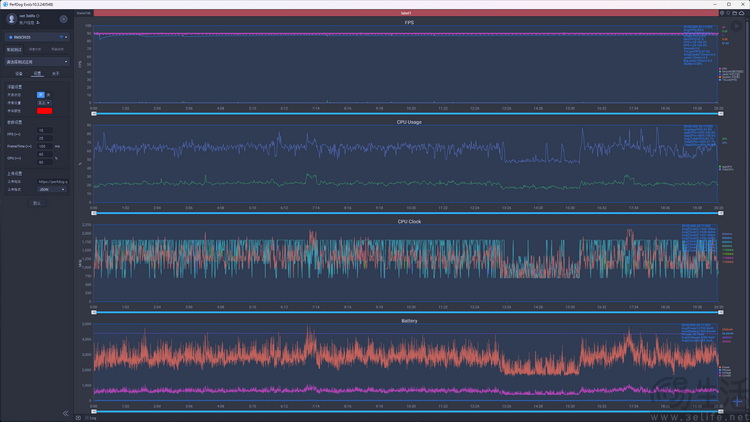The width and height of the screenshot is (750, 422).
Task: Click the user avatar icon
Action: [11, 19]
